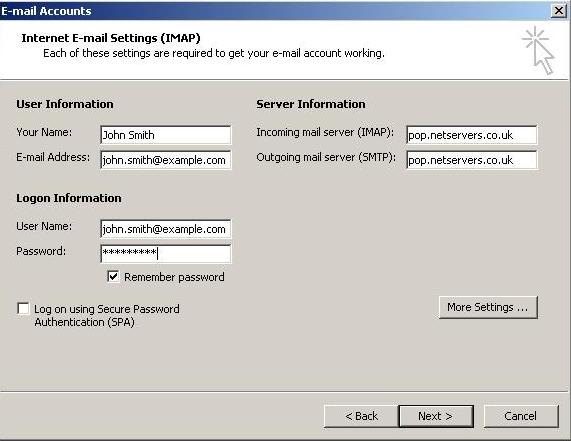Image resolution: width=571 pixels, height=441 pixels.
Task: Focus the User Name logon field
Action: 166,229
